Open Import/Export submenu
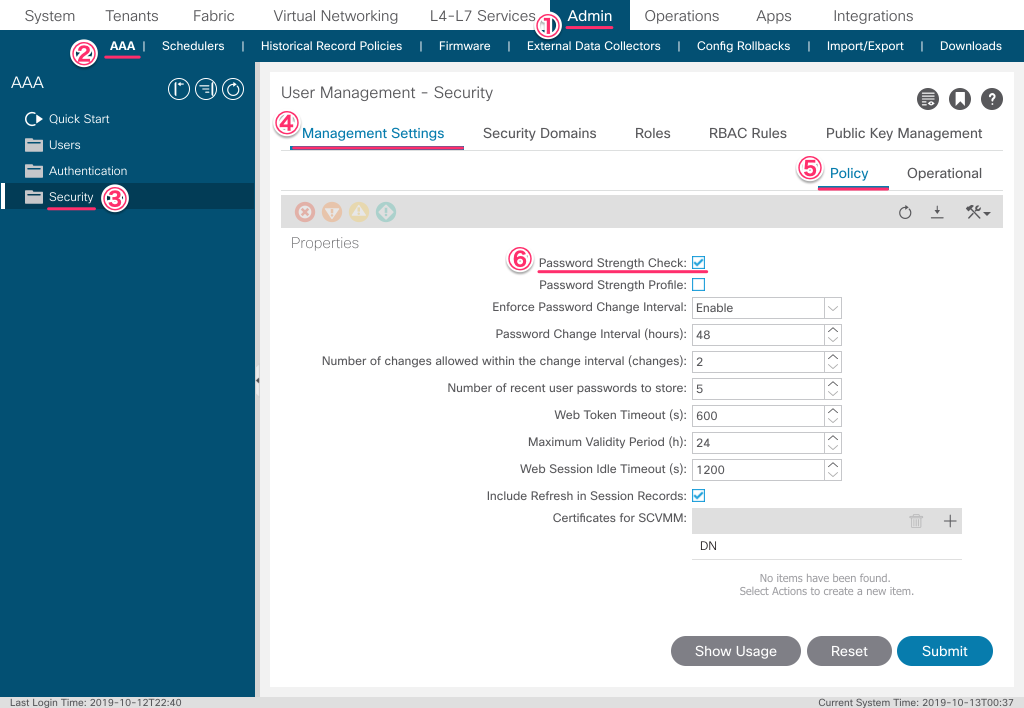Viewport: 1024px width, 708px height. (865, 46)
